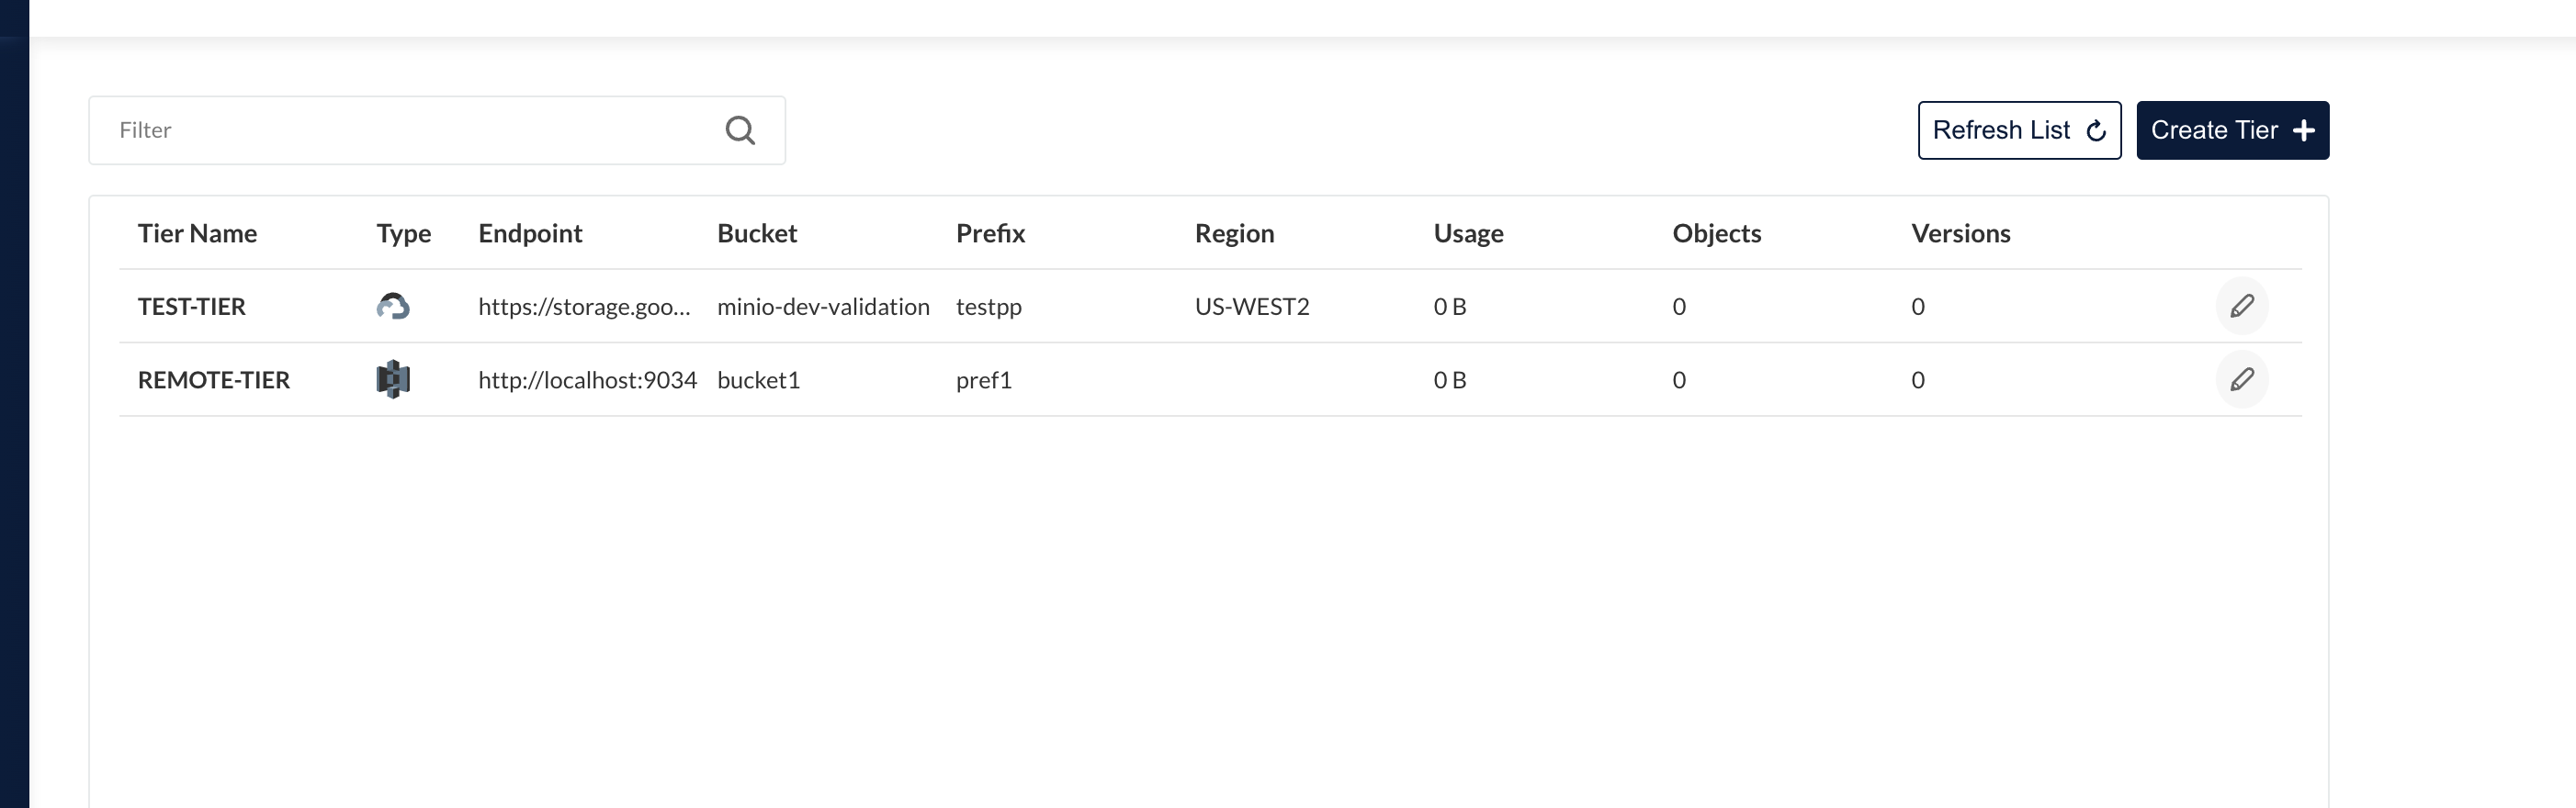Click the search magnifier icon in Filter

[740, 130]
